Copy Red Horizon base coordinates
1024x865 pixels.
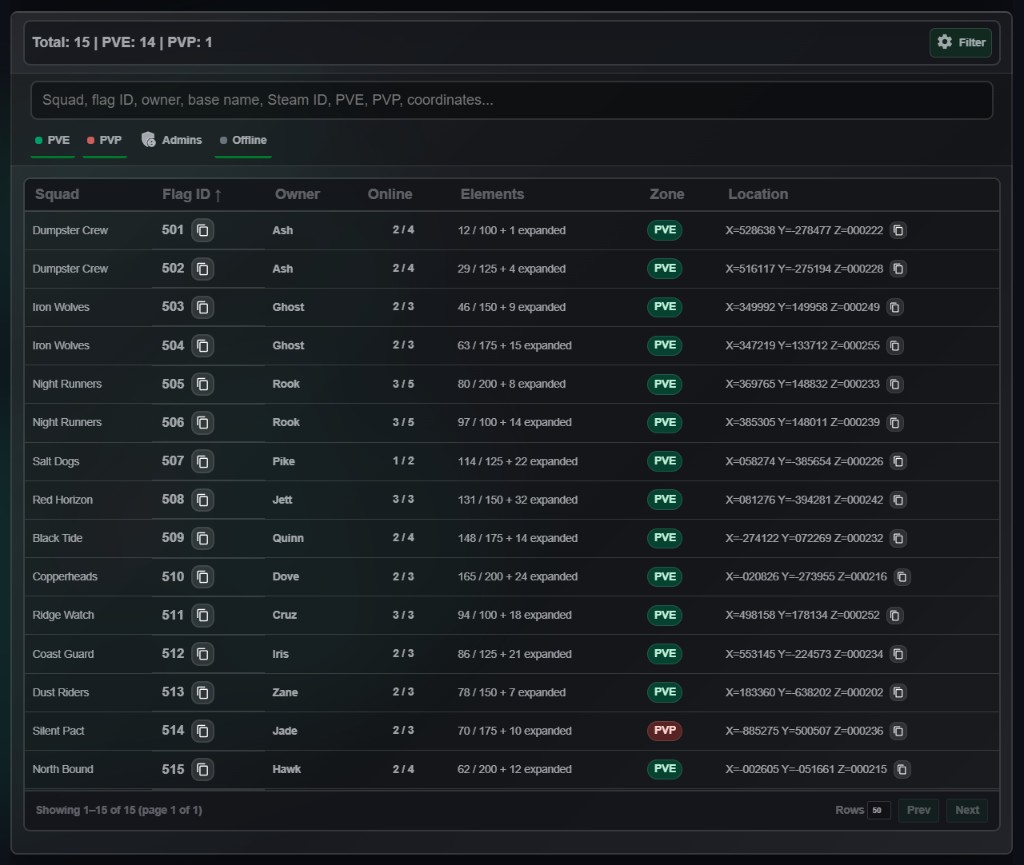[x=899, y=499]
